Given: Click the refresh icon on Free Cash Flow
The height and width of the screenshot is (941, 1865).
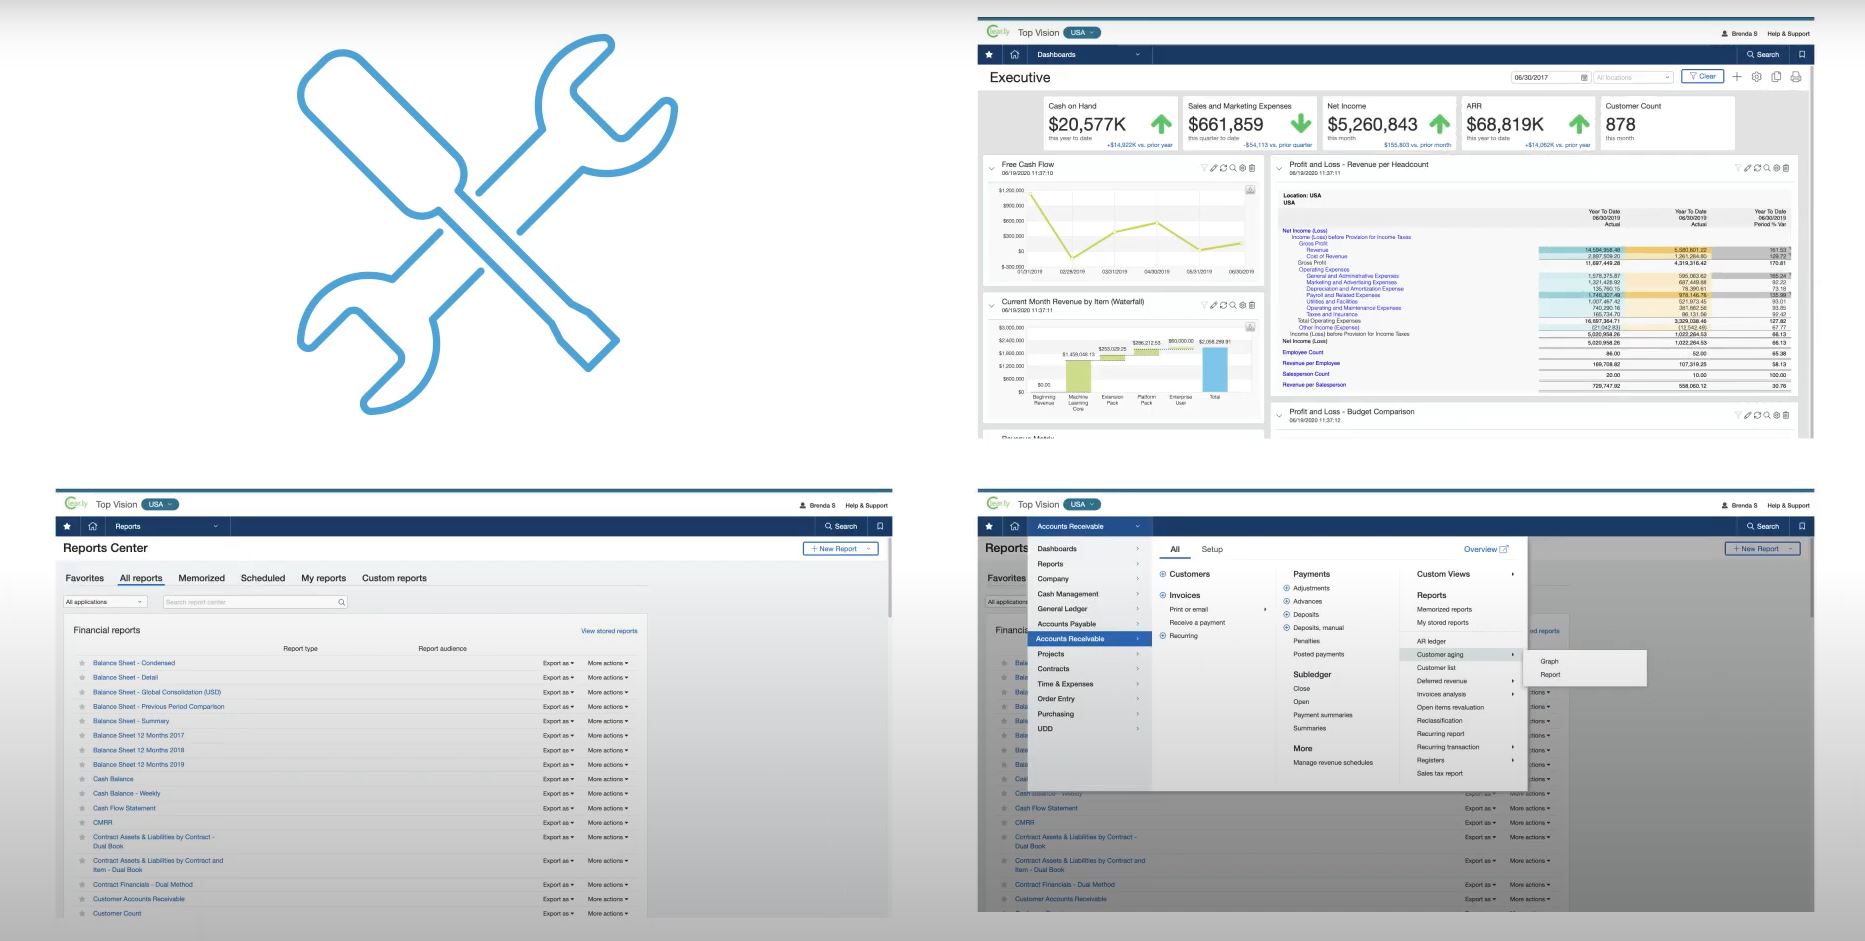Looking at the screenshot, I should coord(1223,168).
